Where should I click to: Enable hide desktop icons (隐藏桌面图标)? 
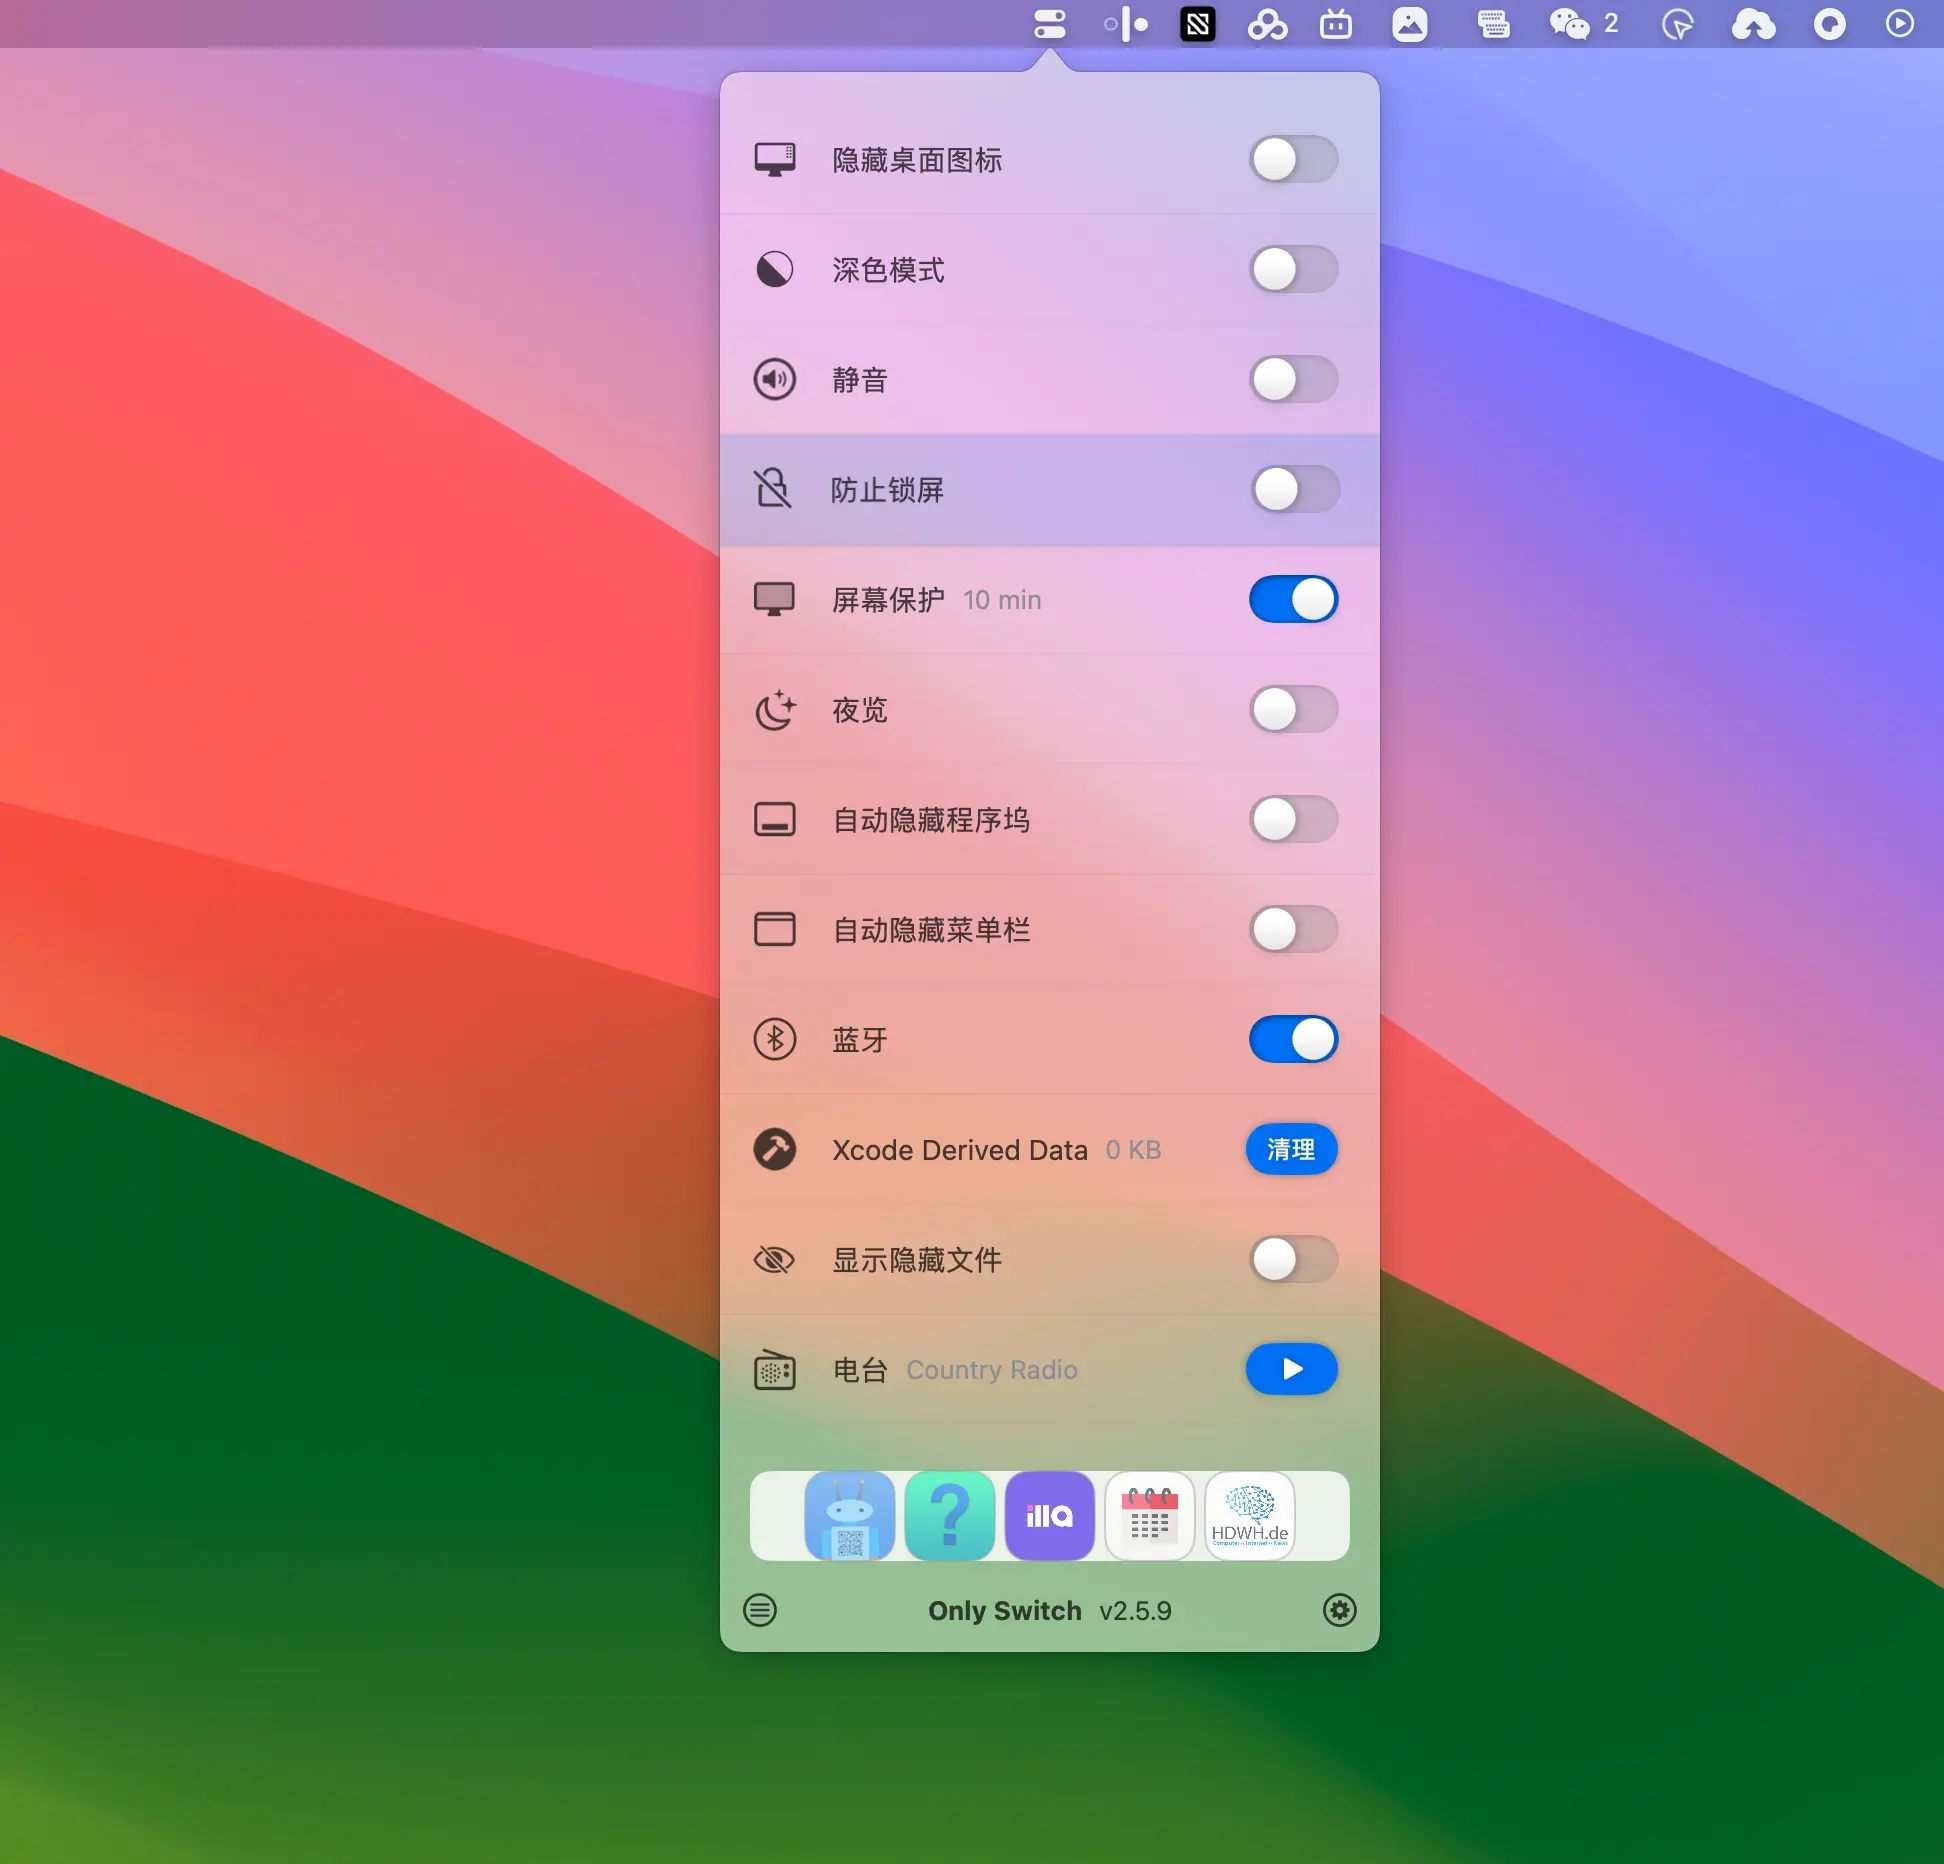(x=1293, y=160)
